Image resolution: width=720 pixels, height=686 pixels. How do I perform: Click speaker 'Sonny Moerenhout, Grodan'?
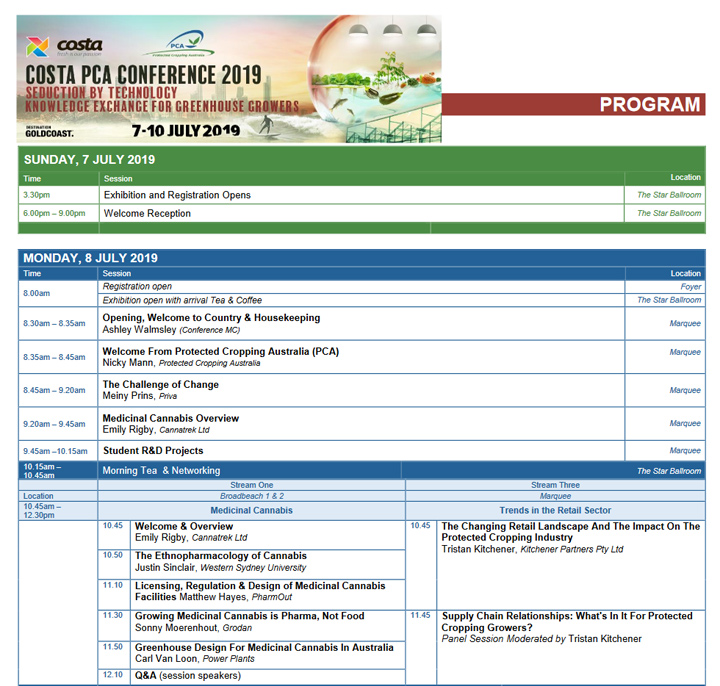pos(193,628)
